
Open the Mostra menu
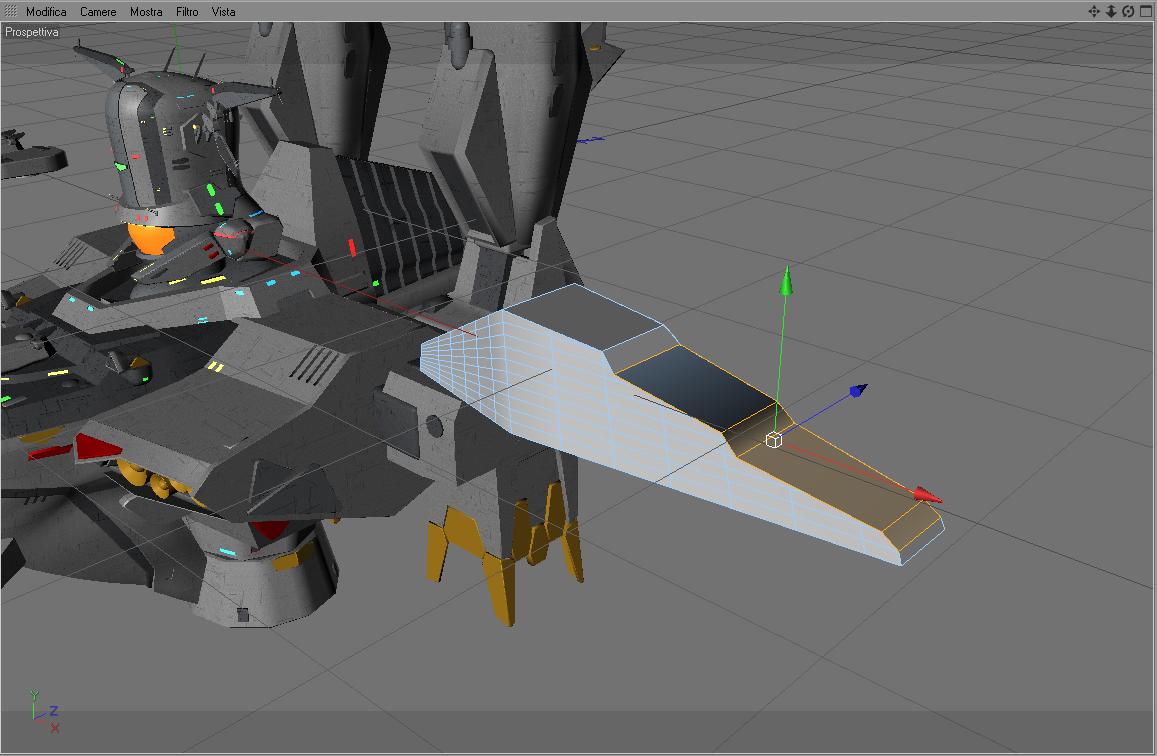click(x=146, y=12)
